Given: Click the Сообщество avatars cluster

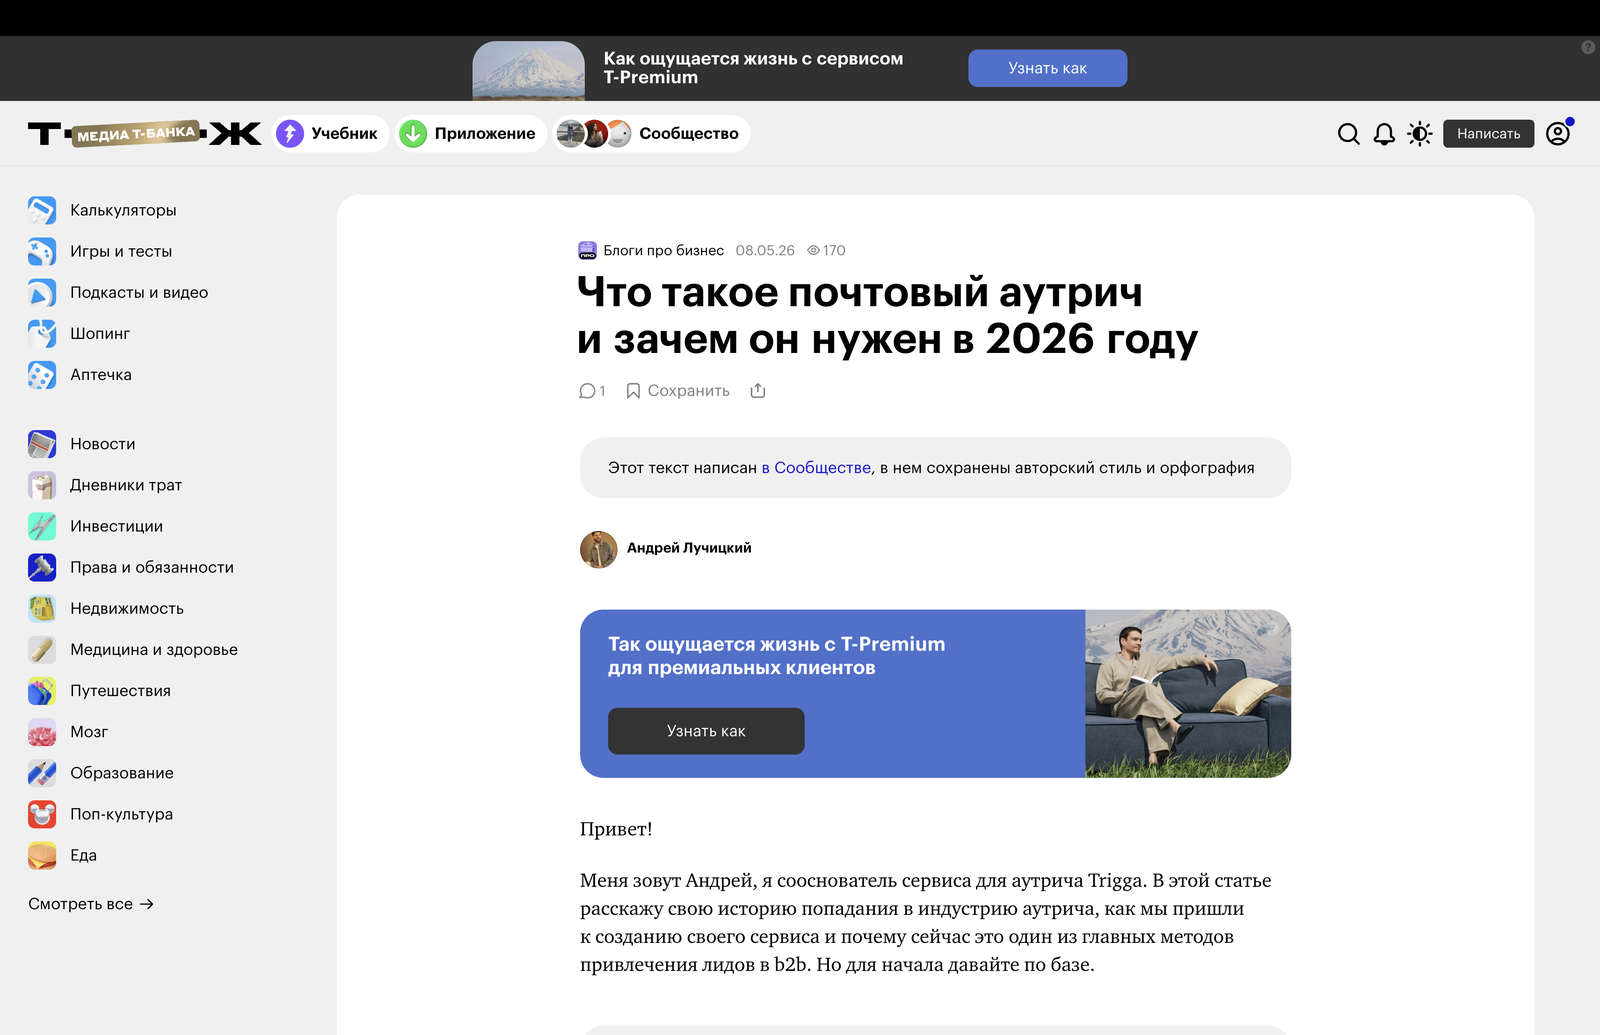Looking at the screenshot, I should click(594, 133).
